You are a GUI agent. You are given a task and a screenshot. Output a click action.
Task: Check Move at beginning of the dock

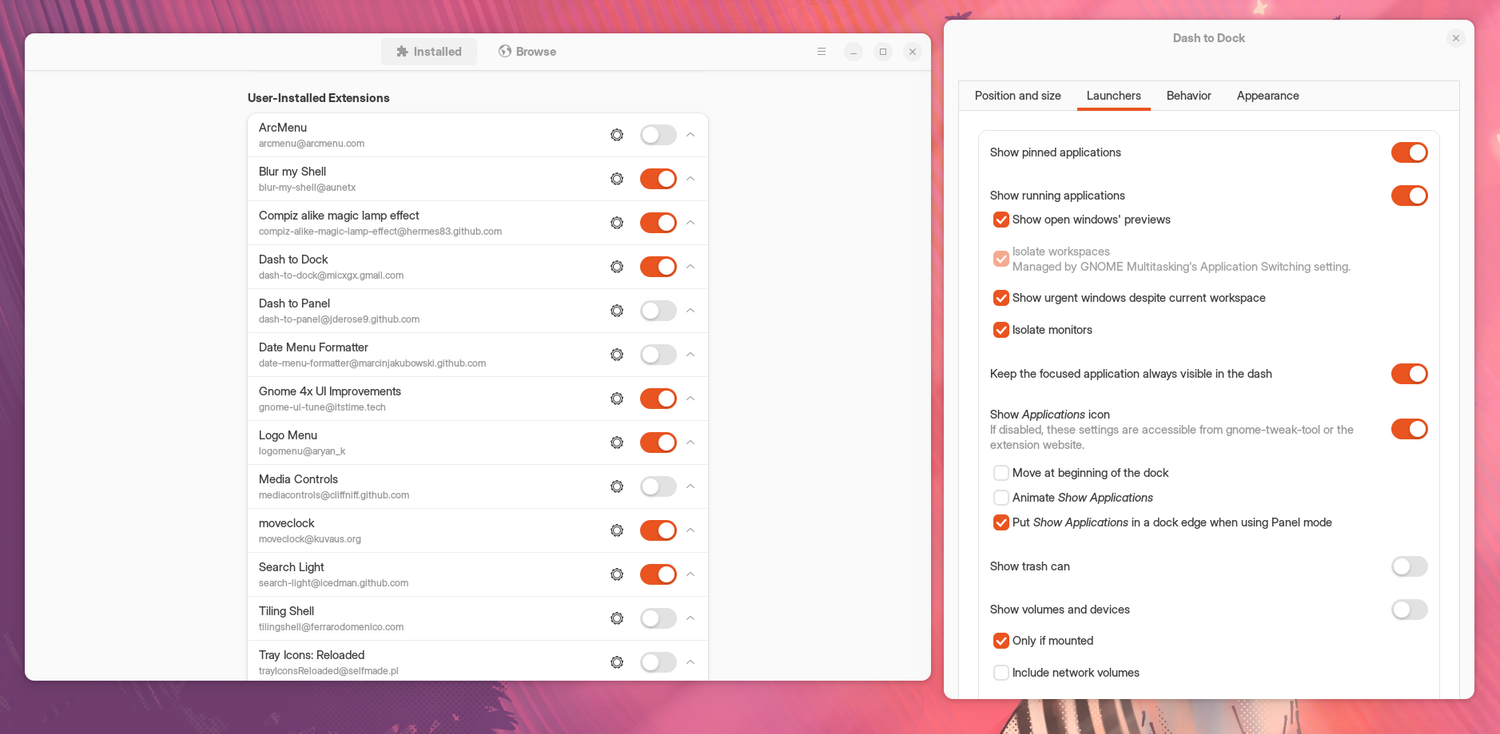[x=1001, y=473]
